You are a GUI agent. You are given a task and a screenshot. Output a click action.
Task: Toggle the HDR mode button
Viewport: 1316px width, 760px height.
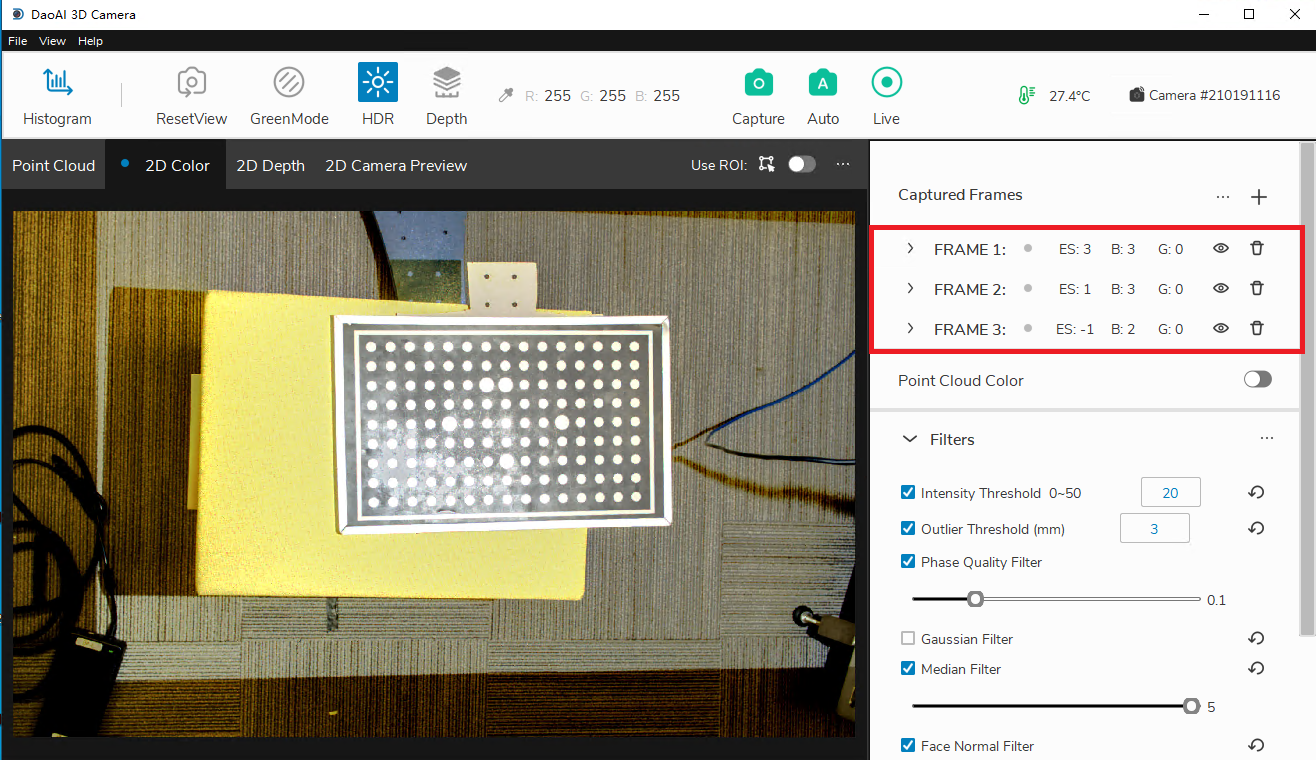(x=378, y=83)
